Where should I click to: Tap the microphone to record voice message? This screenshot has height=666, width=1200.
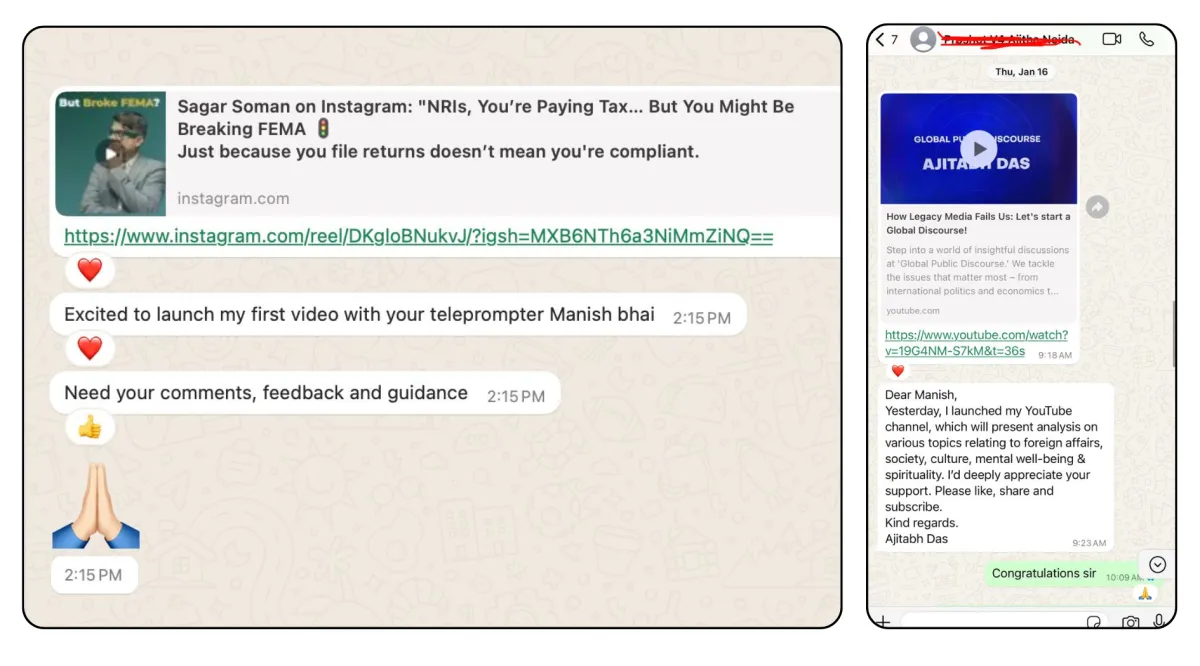click(x=1159, y=621)
